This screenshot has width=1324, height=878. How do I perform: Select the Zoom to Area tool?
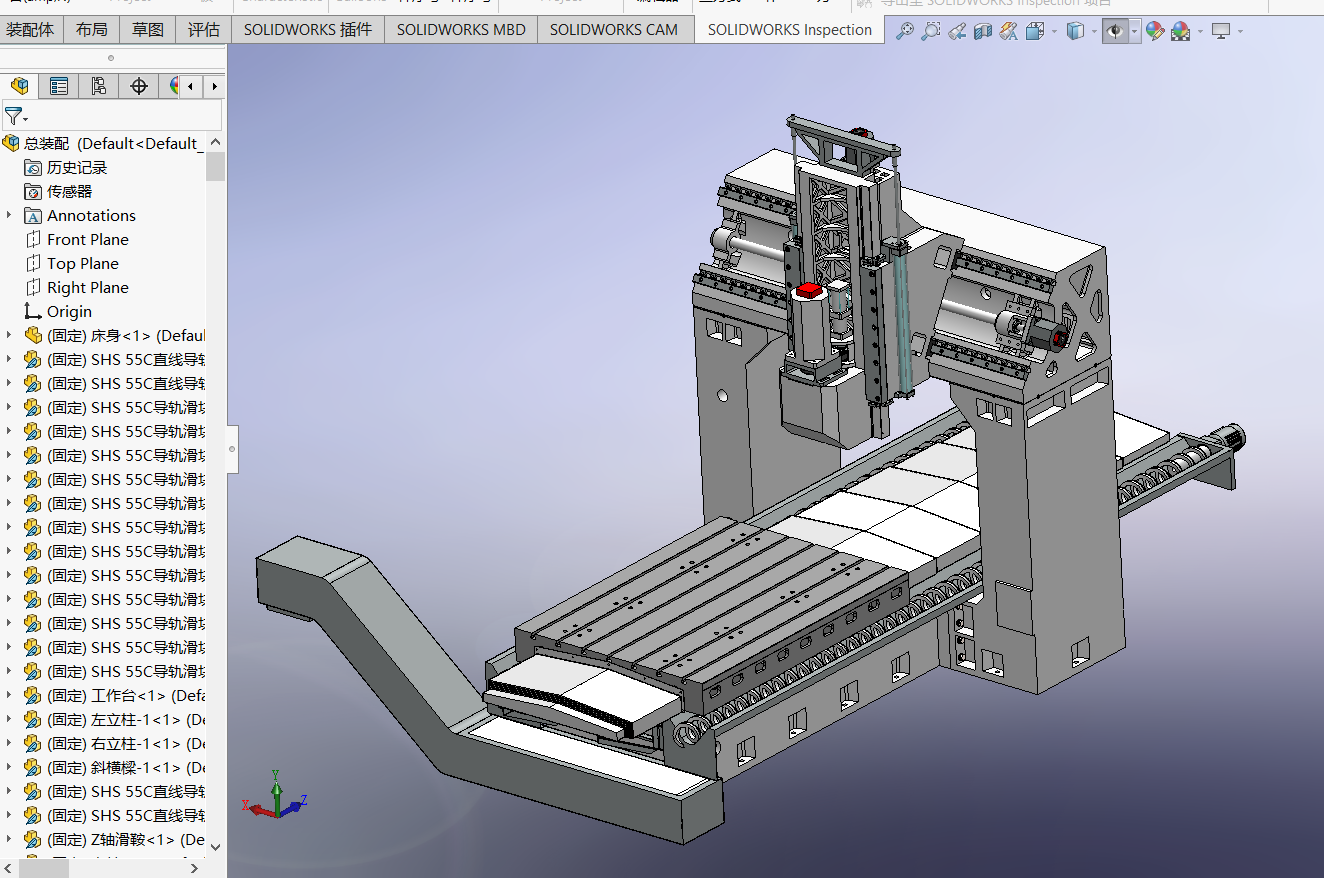click(930, 31)
